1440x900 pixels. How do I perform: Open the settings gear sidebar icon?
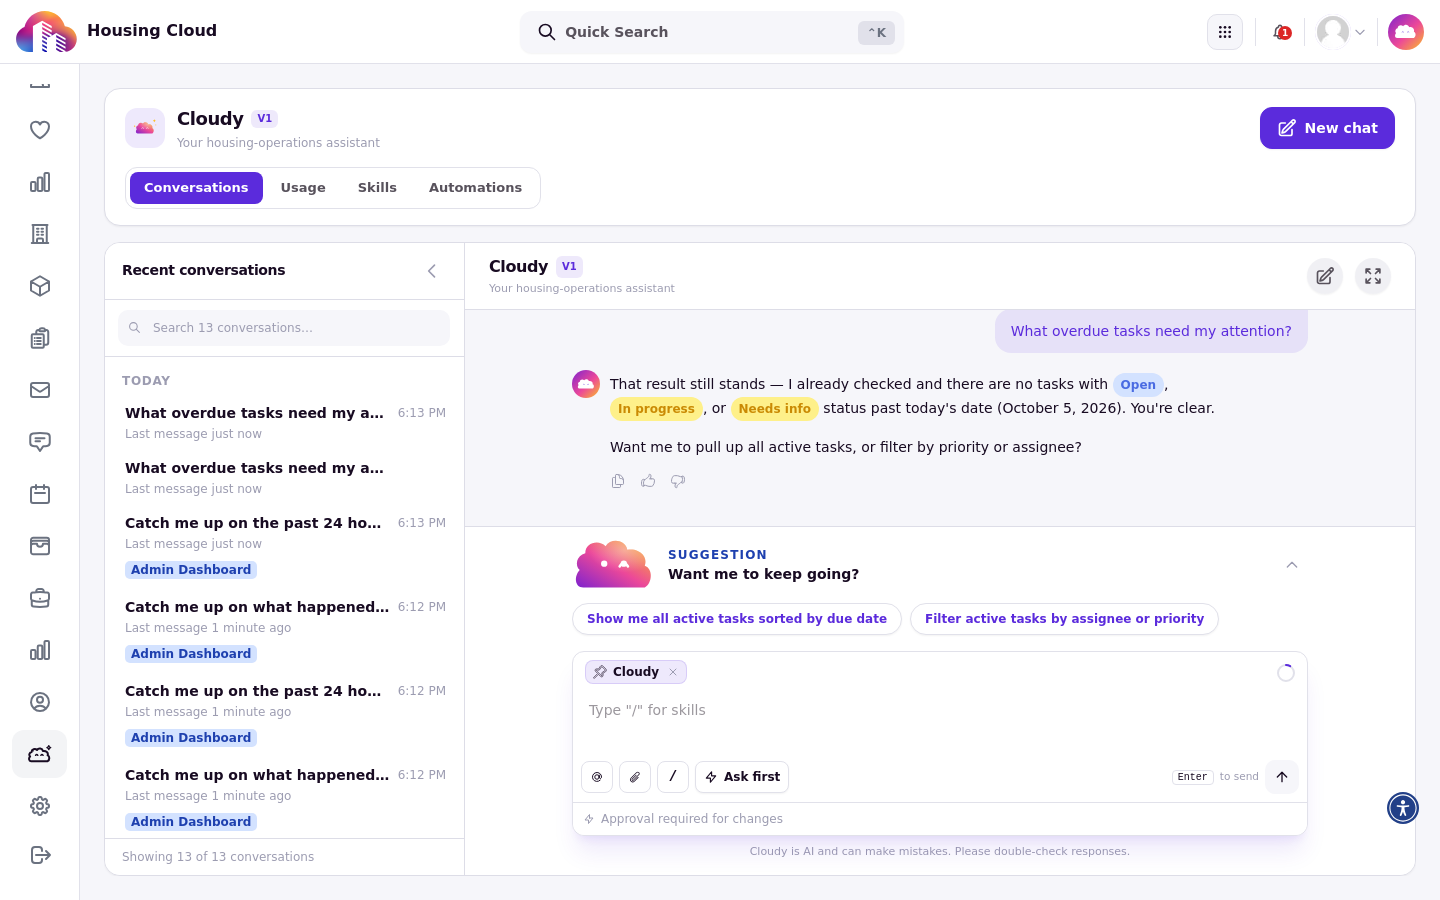click(x=40, y=806)
